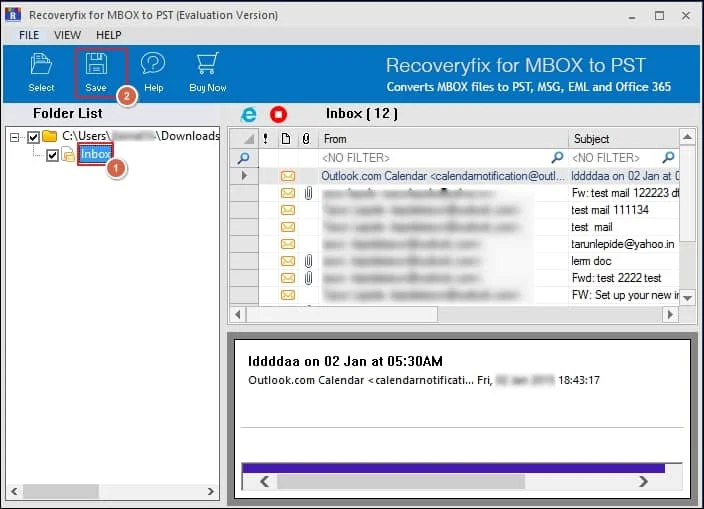Open the VIEW menu
Screen dimensions: 704x509
click(67, 35)
